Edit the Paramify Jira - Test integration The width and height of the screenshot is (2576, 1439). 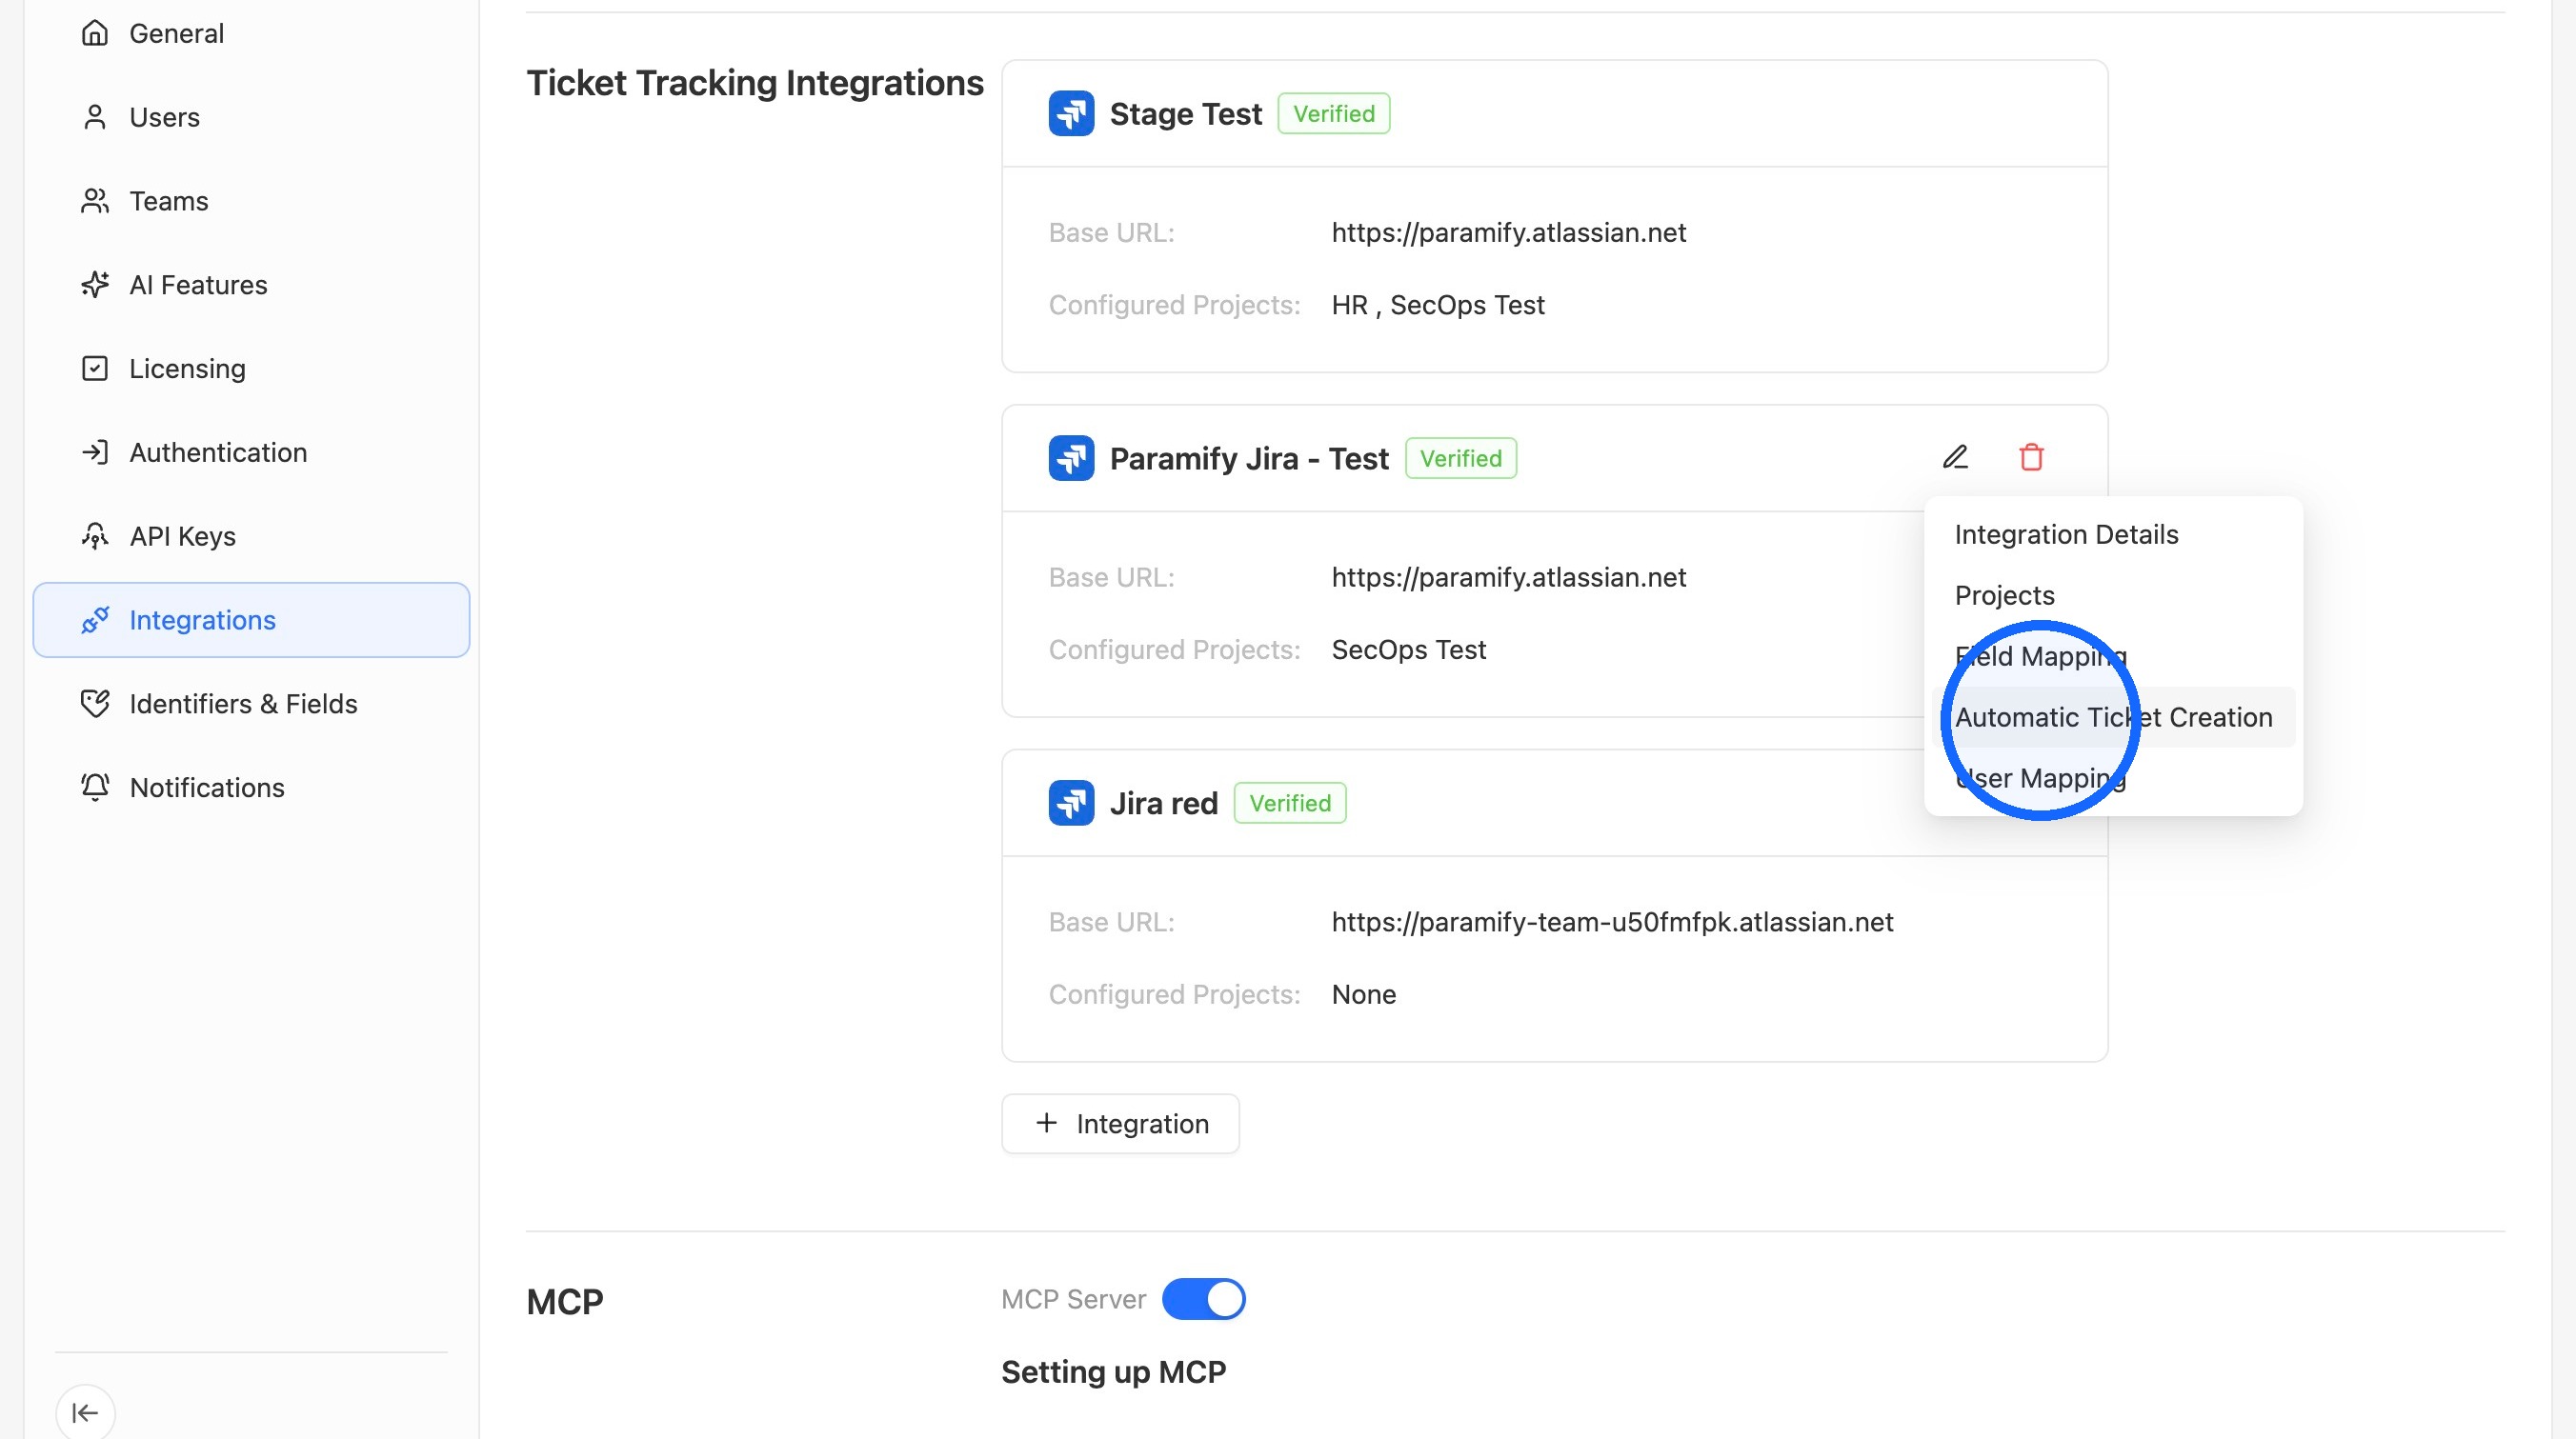coord(1955,458)
